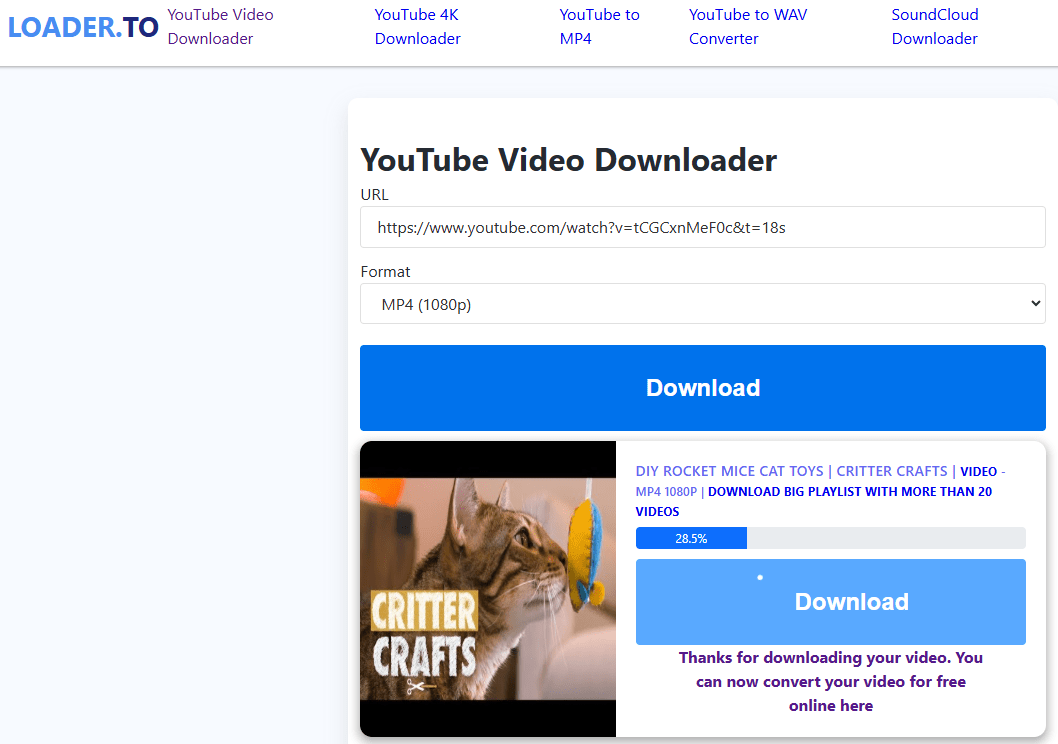The width and height of the screenshot is (1058, 744).
Task: Click the 28.5% download progress bar
Action: click(830, 538)
